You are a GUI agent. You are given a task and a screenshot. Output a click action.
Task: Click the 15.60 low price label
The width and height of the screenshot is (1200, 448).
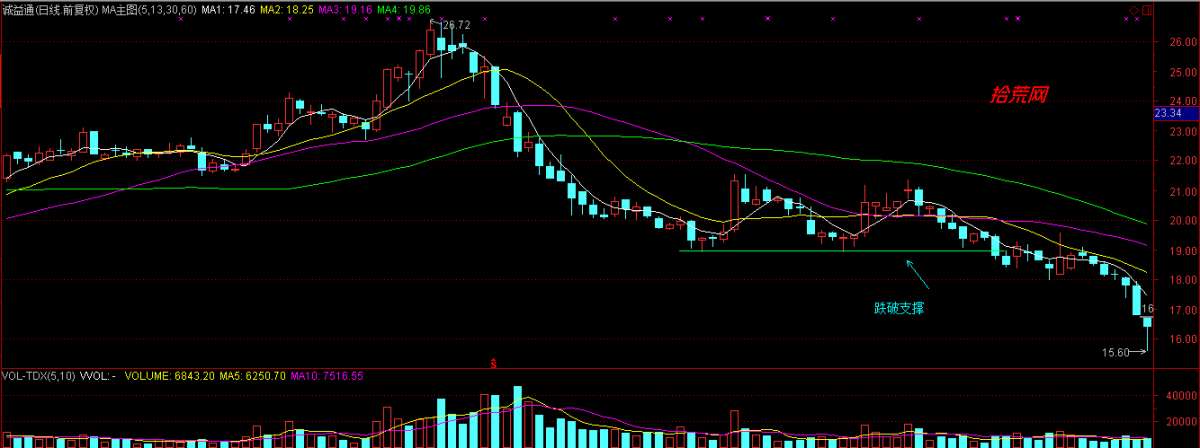[1115, 352]
